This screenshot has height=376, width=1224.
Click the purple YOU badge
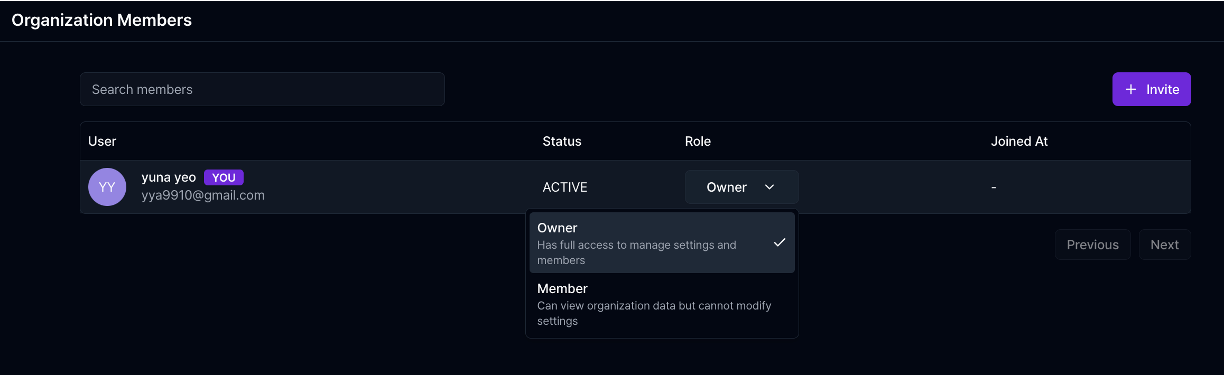point(224,177)
